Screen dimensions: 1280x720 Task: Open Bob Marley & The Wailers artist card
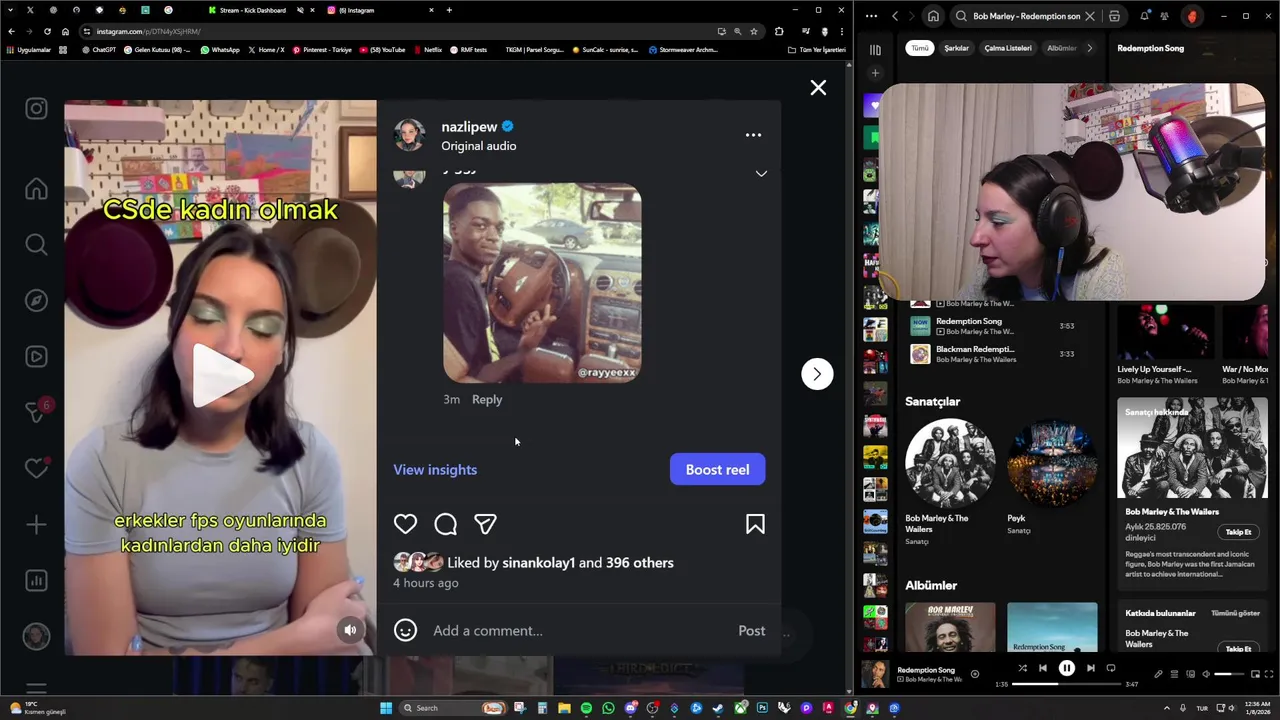[950, 485]
